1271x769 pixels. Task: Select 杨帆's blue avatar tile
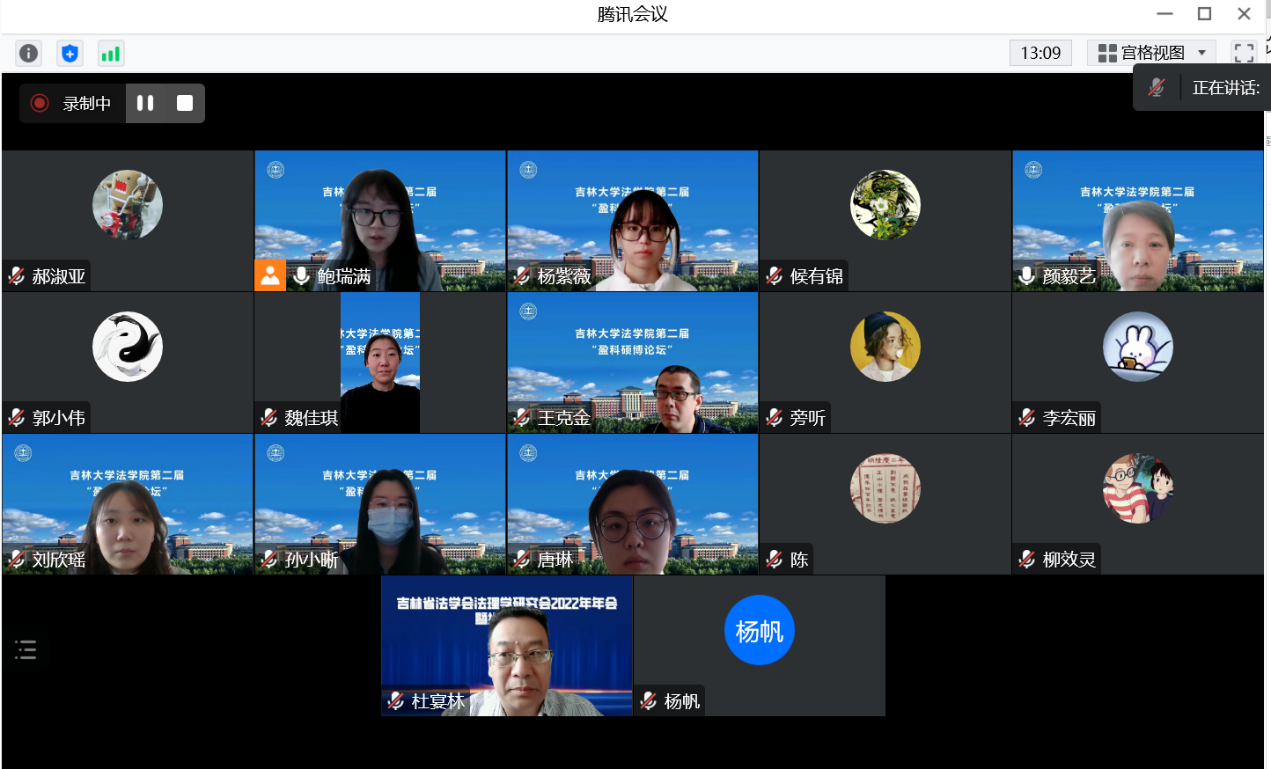(759, 631)
